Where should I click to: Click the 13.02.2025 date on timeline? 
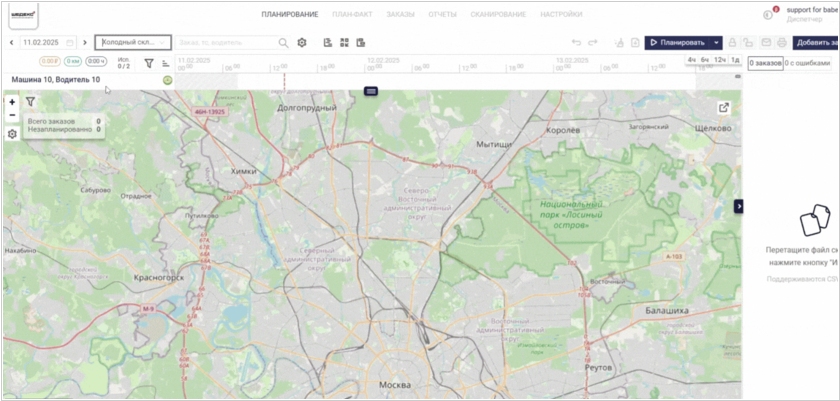(573, 60)
